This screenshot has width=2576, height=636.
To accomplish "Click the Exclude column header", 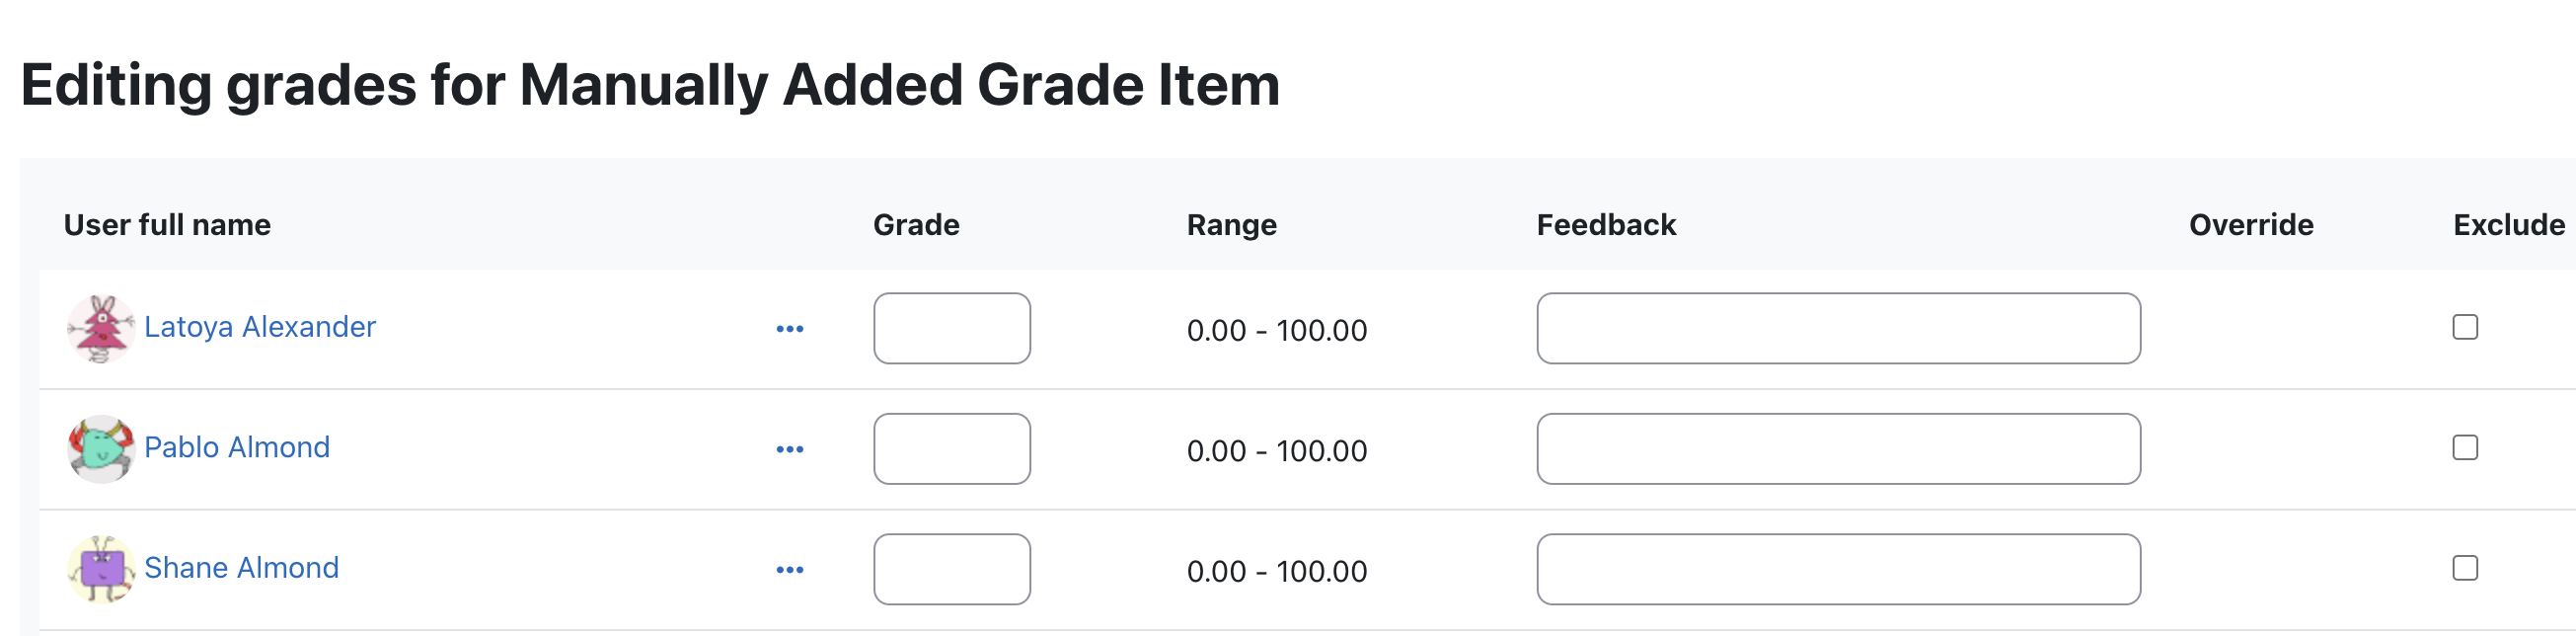I will tap(2509, 225).
